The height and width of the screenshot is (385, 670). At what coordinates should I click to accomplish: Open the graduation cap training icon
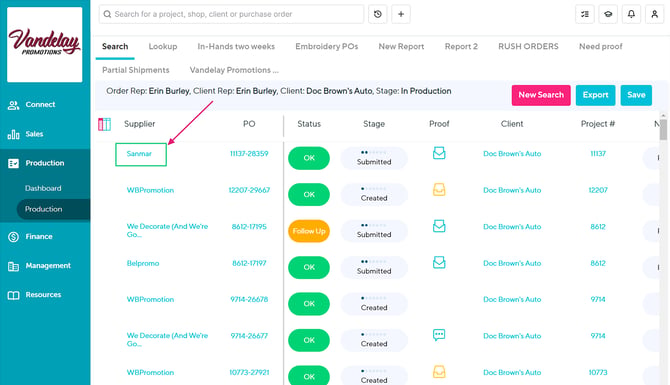point(608,14)
